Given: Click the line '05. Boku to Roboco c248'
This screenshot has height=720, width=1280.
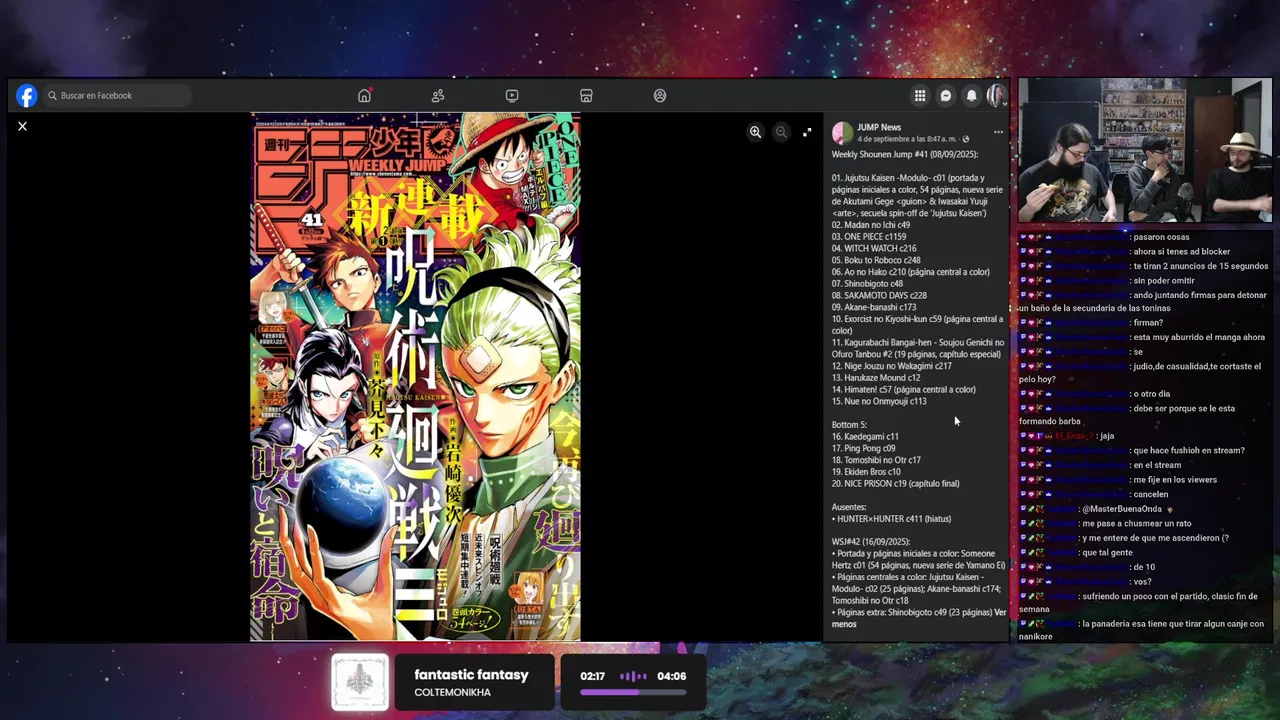Looking at the screenshot, I should (876, 260).
